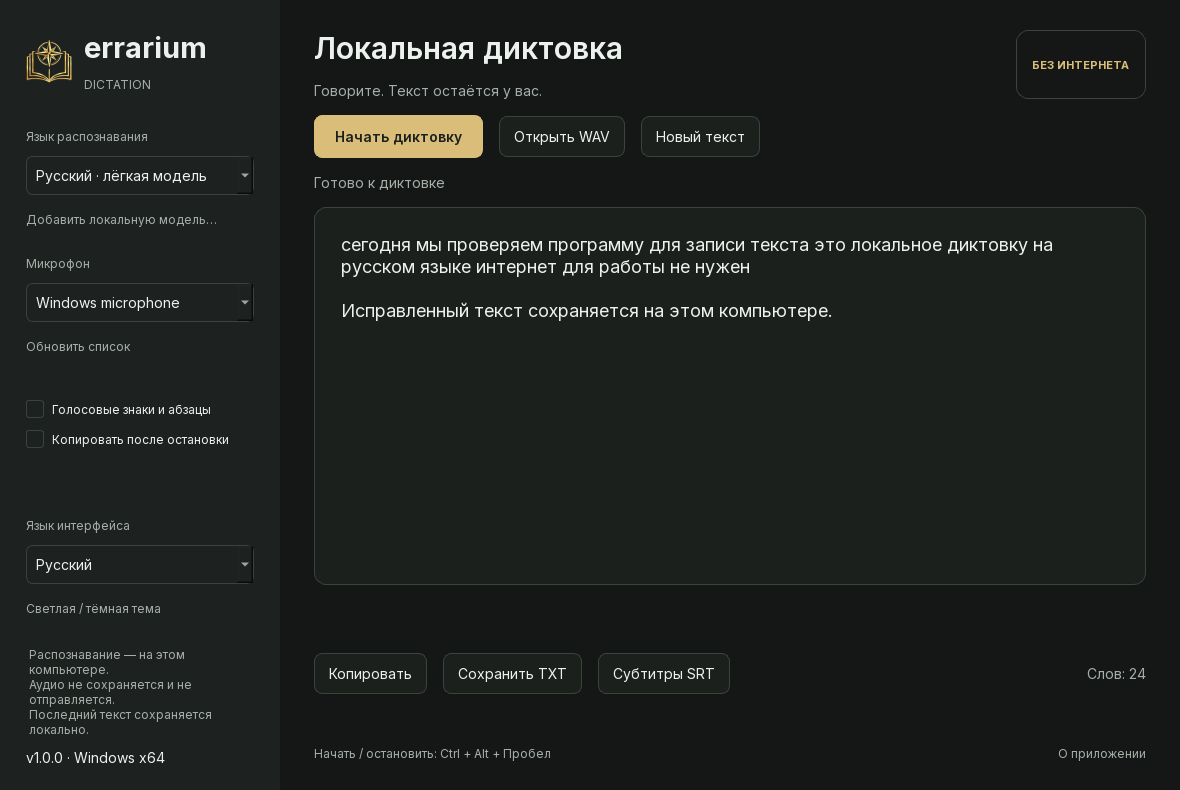Click the "Язык распознавания" label
1180x790 pixels.
pos(87,137)
